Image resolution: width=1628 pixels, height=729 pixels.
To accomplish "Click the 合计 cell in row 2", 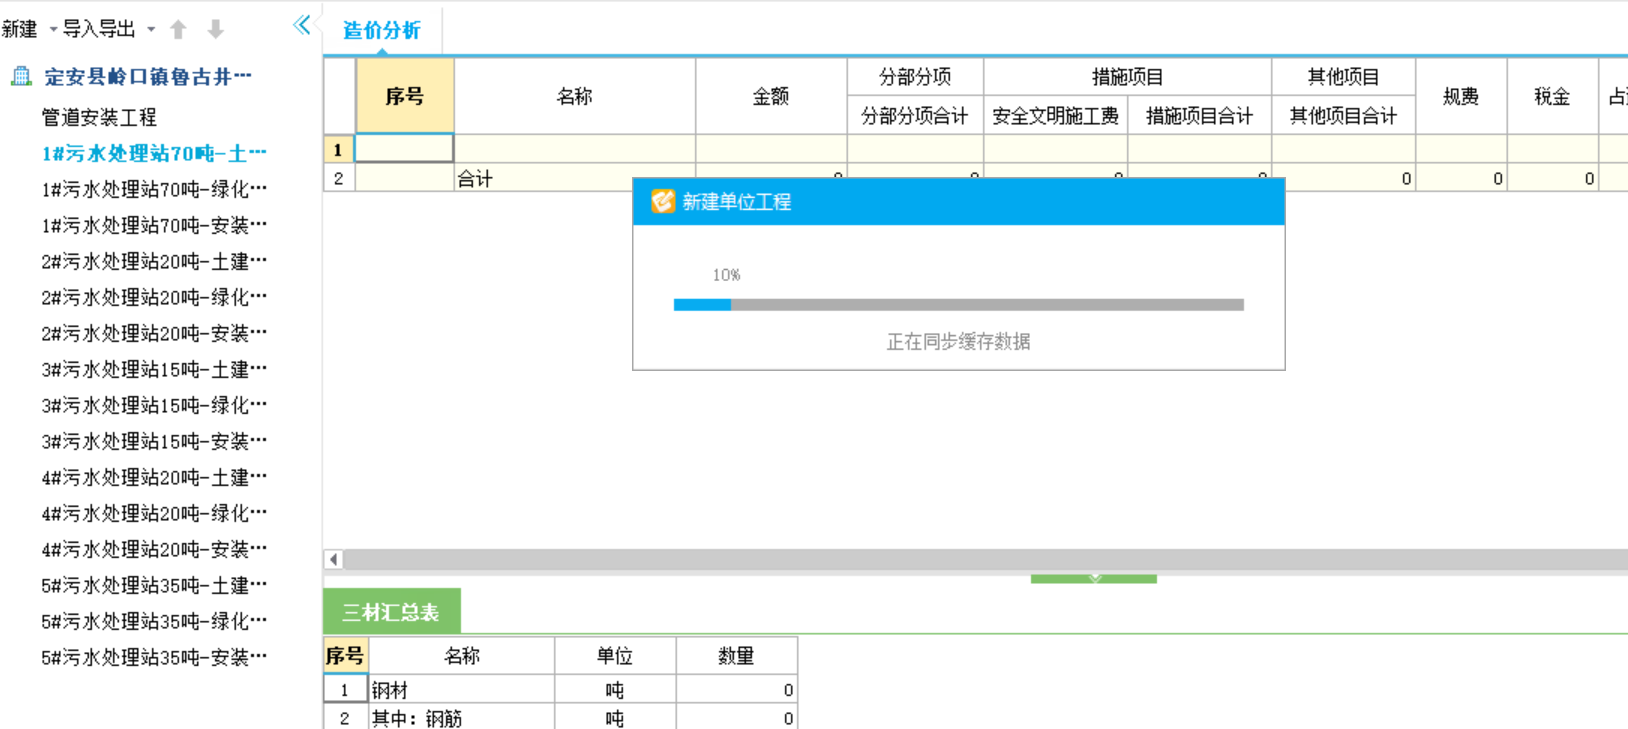I will point(575,178).
